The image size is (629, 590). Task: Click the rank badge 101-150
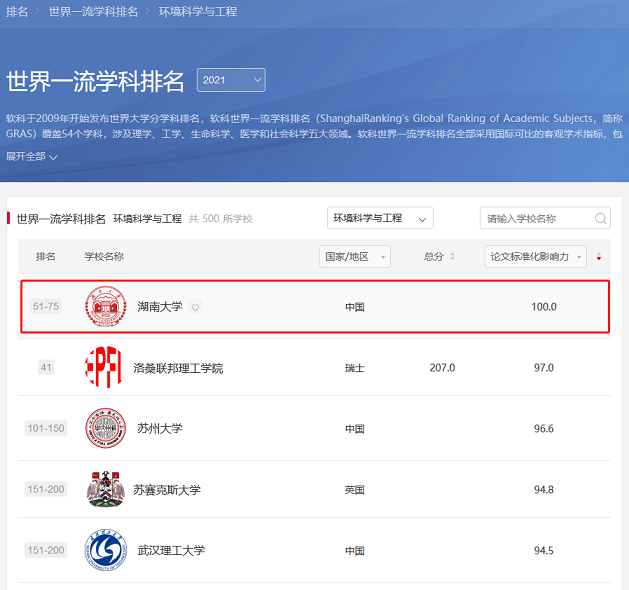(x=46, y=428)
